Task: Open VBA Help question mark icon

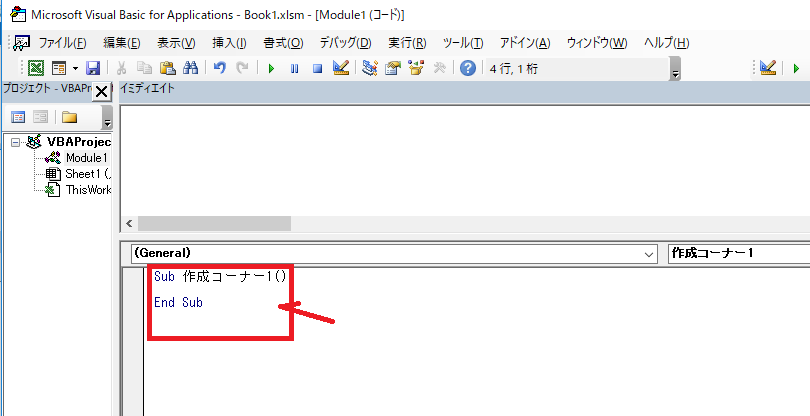Action: pyautogui.click(x=468, y=68)
